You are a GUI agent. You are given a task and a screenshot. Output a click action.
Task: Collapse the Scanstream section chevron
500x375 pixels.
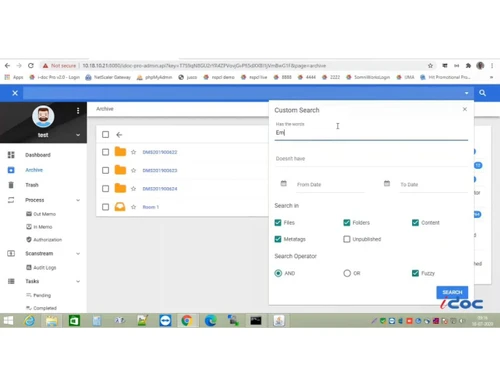78,254
